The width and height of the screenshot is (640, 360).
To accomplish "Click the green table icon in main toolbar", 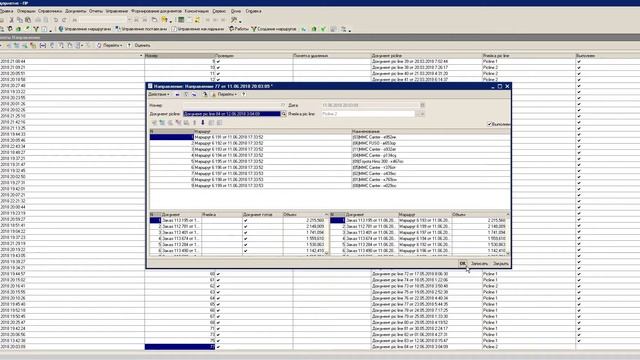I will click(x=181, y=20).
